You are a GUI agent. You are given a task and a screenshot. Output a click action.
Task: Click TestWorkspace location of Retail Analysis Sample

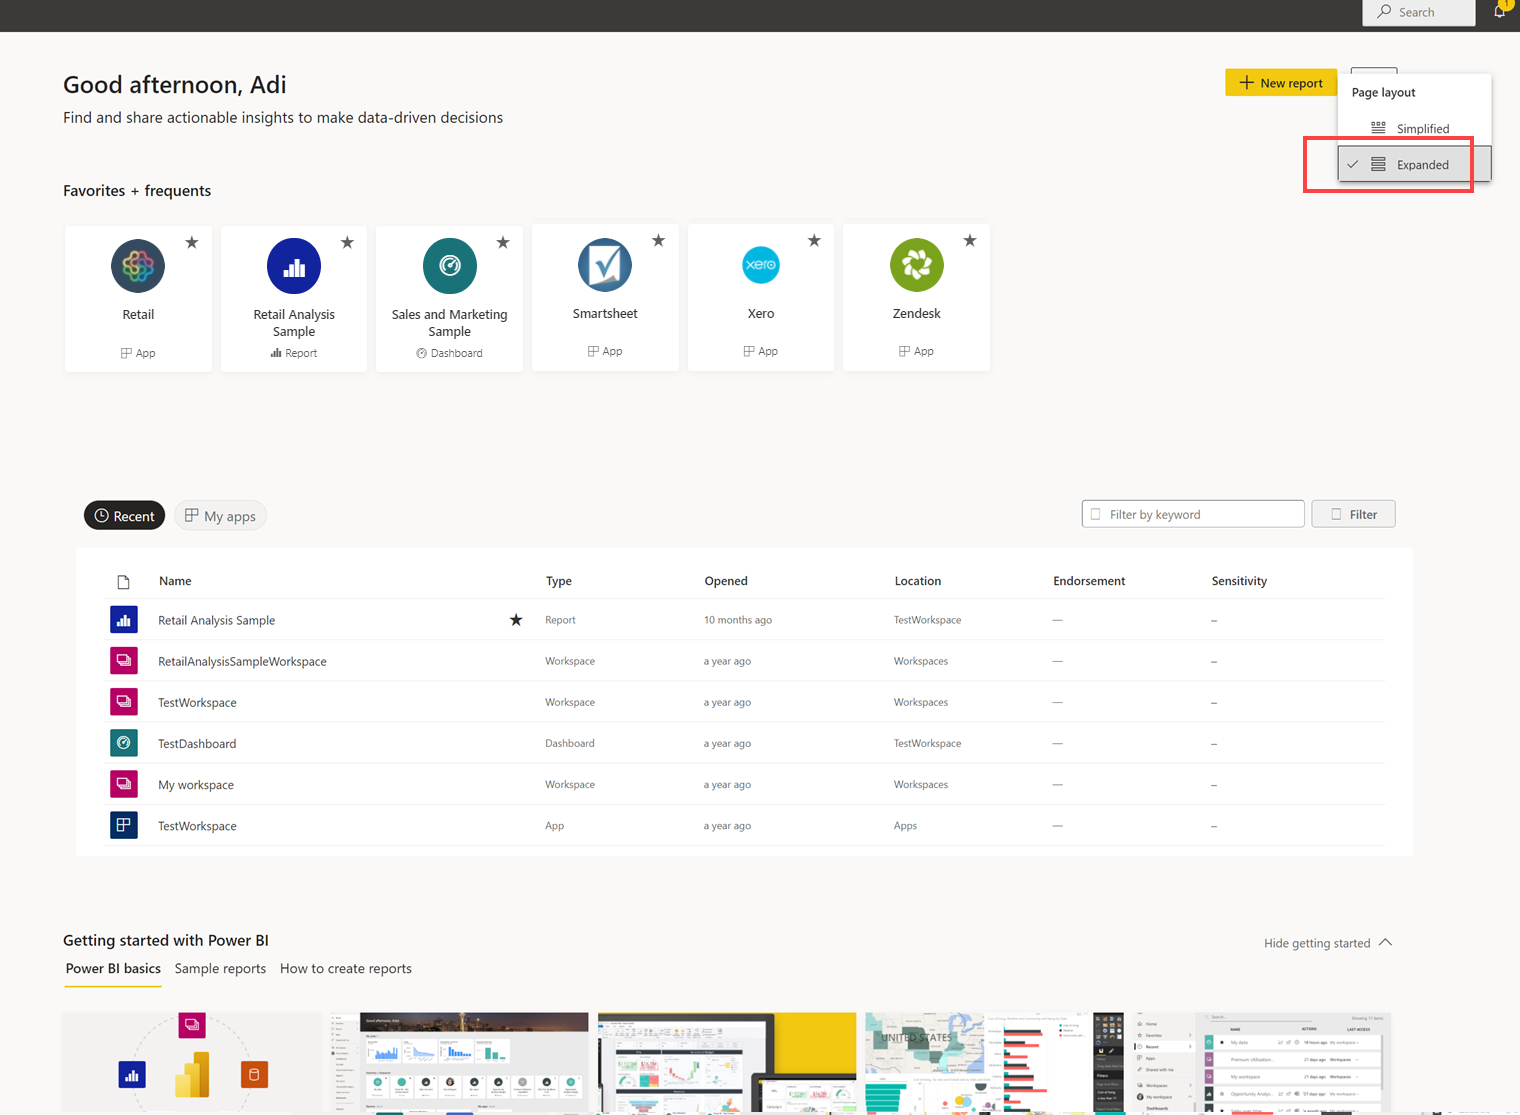pyautogui.click(x=927, y=620)
